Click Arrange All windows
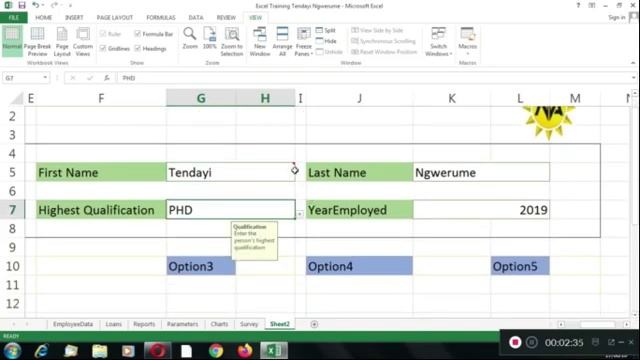Image resolution: width=640 pixels, height=360 pixels. [x=282, y=42]
